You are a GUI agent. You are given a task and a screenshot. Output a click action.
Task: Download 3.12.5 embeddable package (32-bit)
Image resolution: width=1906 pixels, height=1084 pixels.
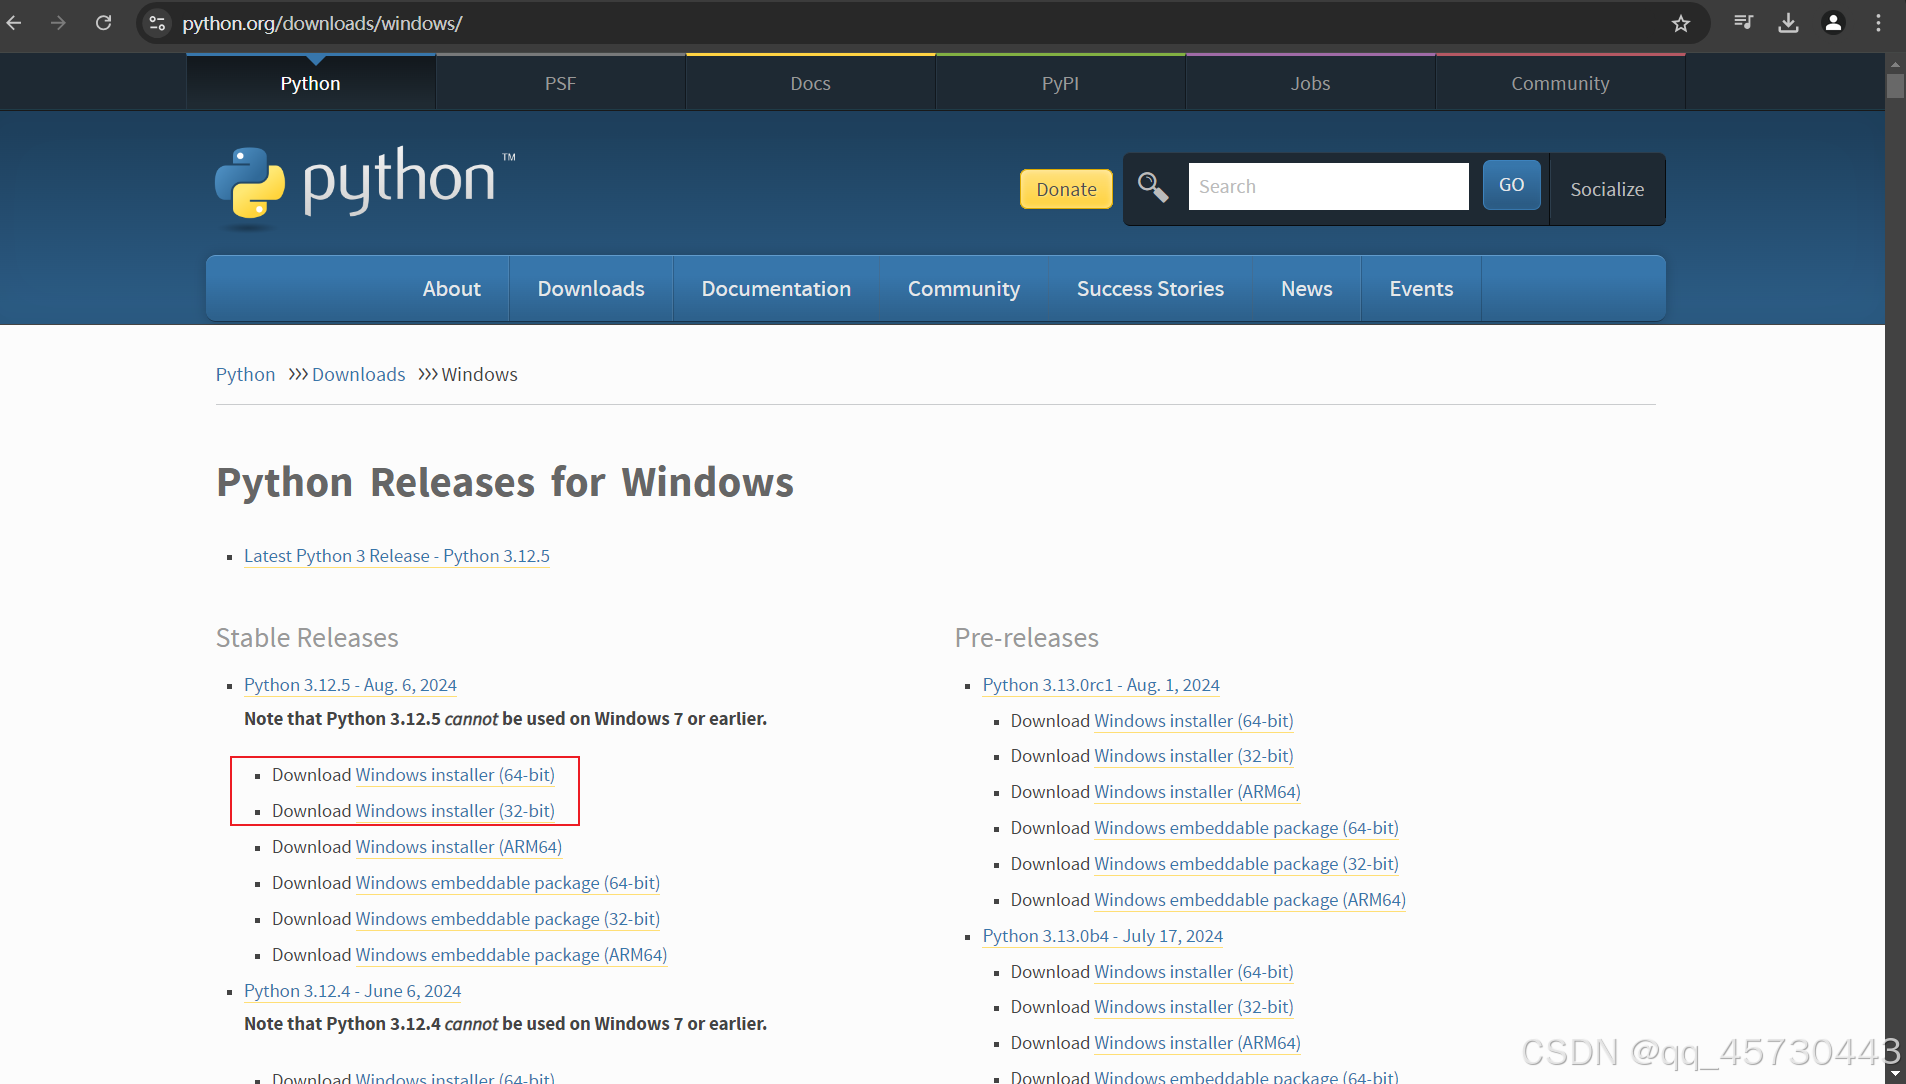508,919
